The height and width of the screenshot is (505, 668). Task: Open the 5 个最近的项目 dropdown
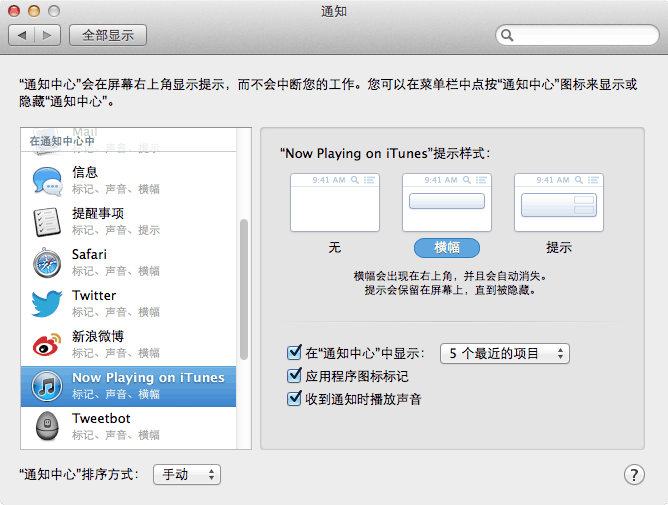click(505, 353)
